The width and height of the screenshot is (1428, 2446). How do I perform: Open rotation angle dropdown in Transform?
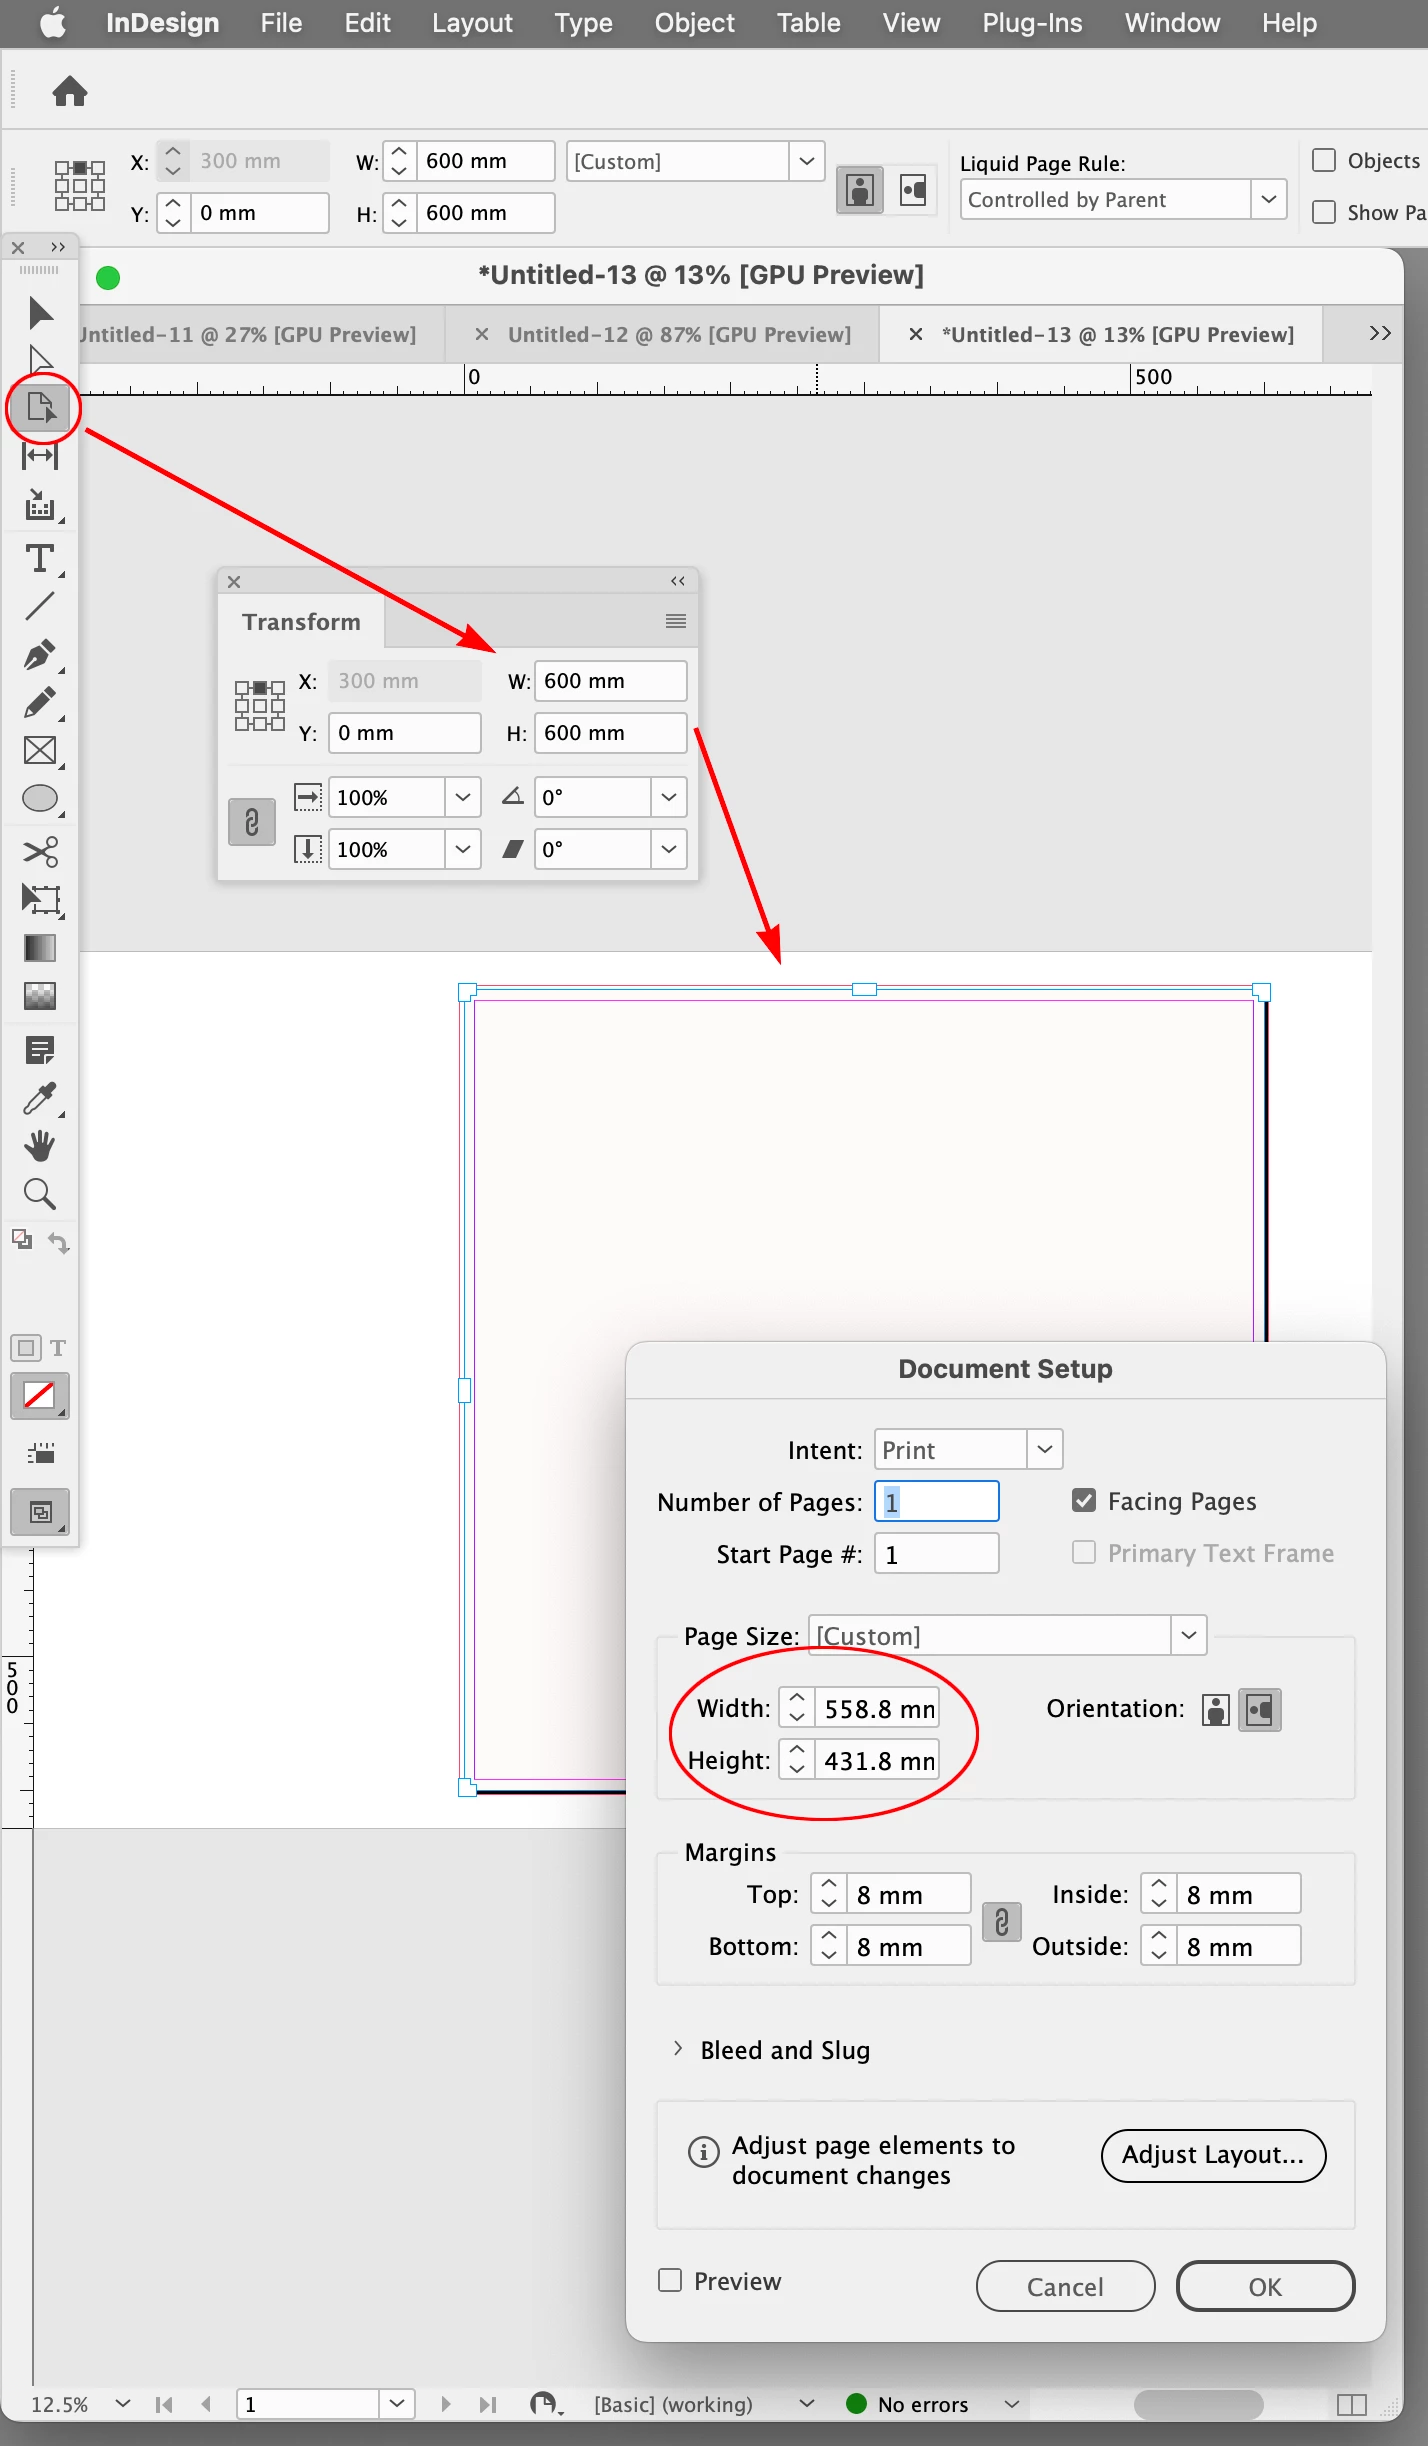(x=669, y=797)
